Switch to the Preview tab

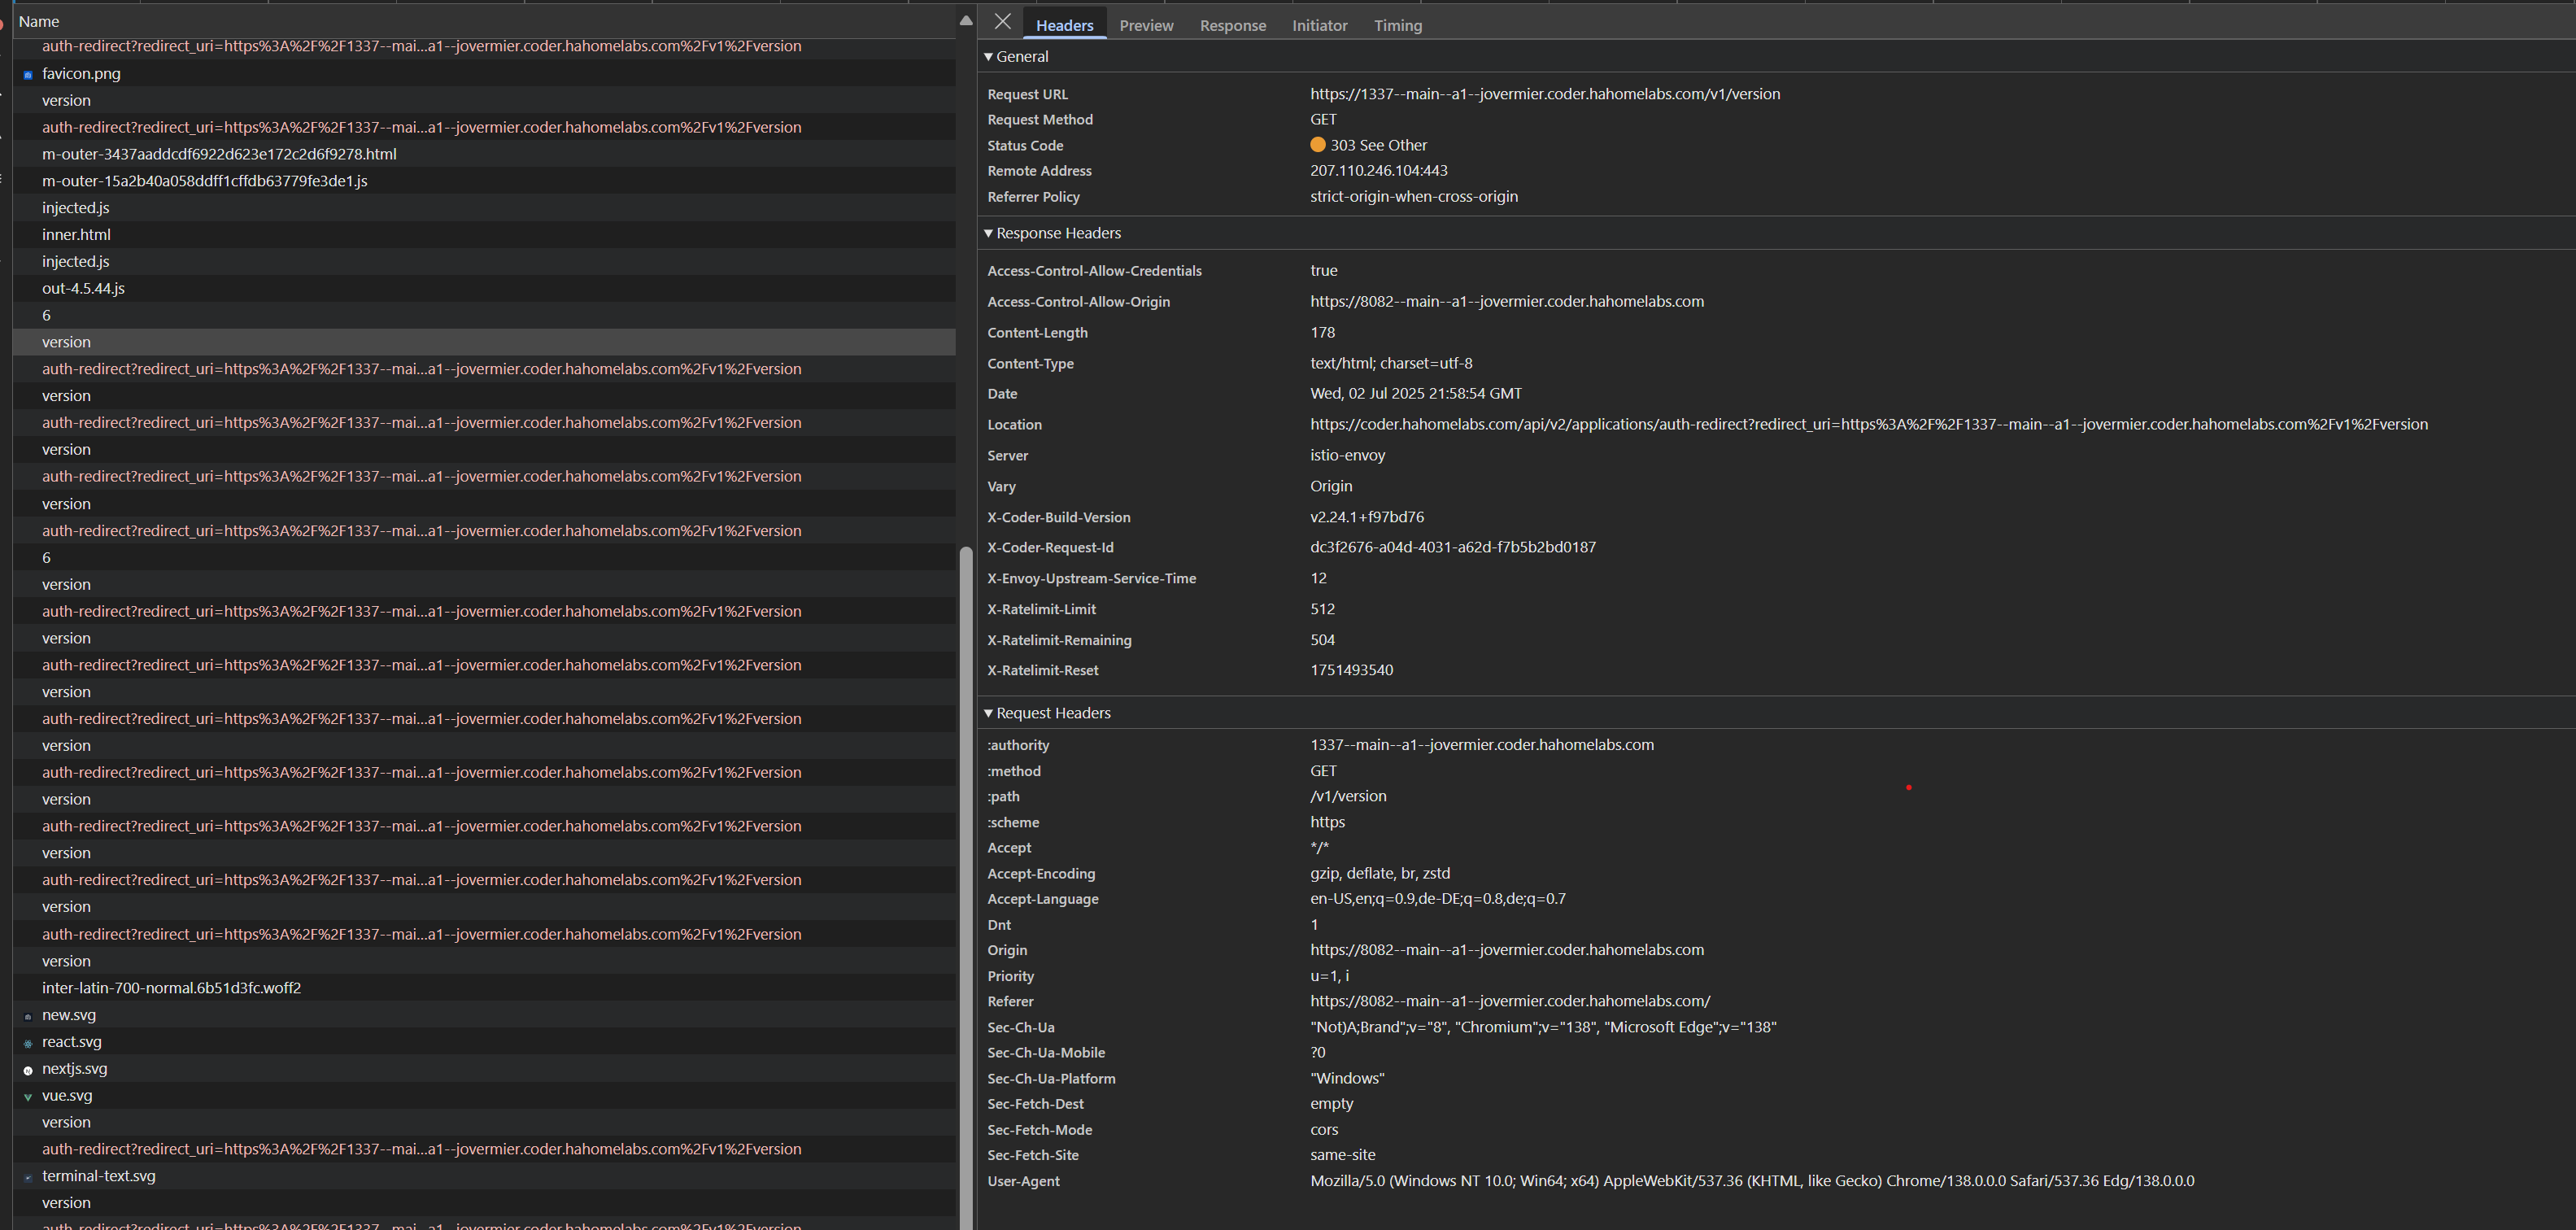pyautogui.click(x=1146, y=26)
